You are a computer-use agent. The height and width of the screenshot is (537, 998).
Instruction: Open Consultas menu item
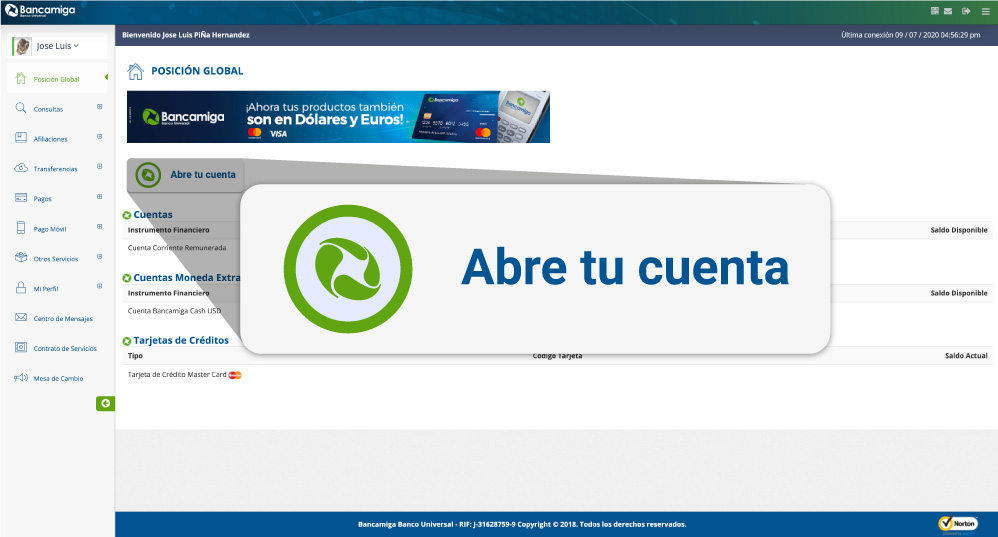pos(48,109)
